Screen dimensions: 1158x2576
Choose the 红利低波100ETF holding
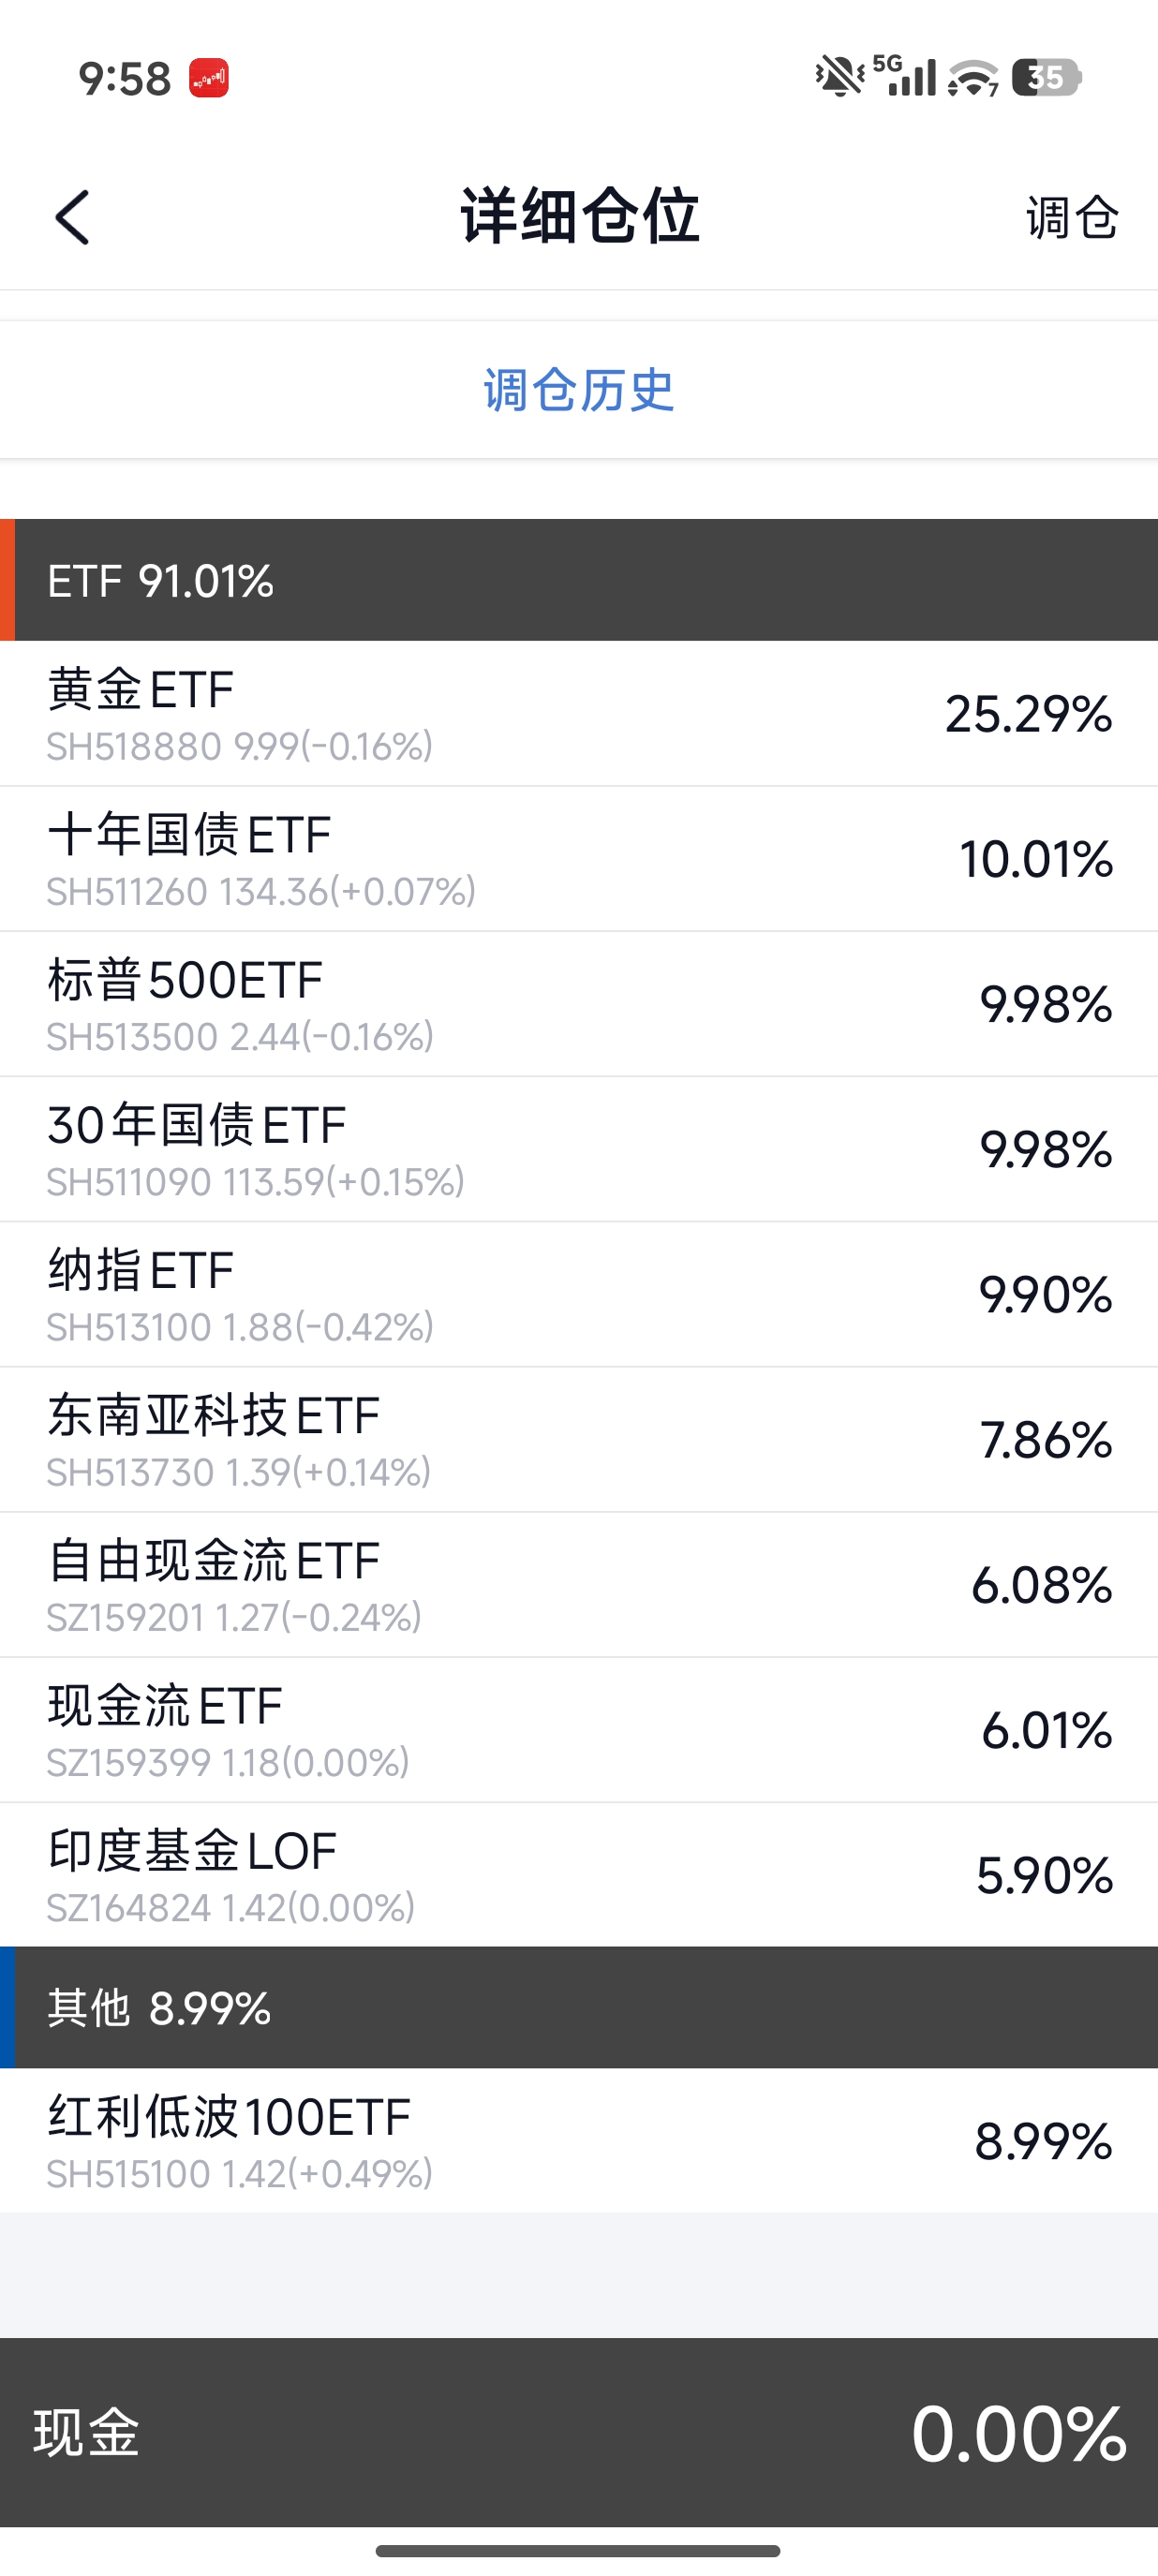[579, 2141]
